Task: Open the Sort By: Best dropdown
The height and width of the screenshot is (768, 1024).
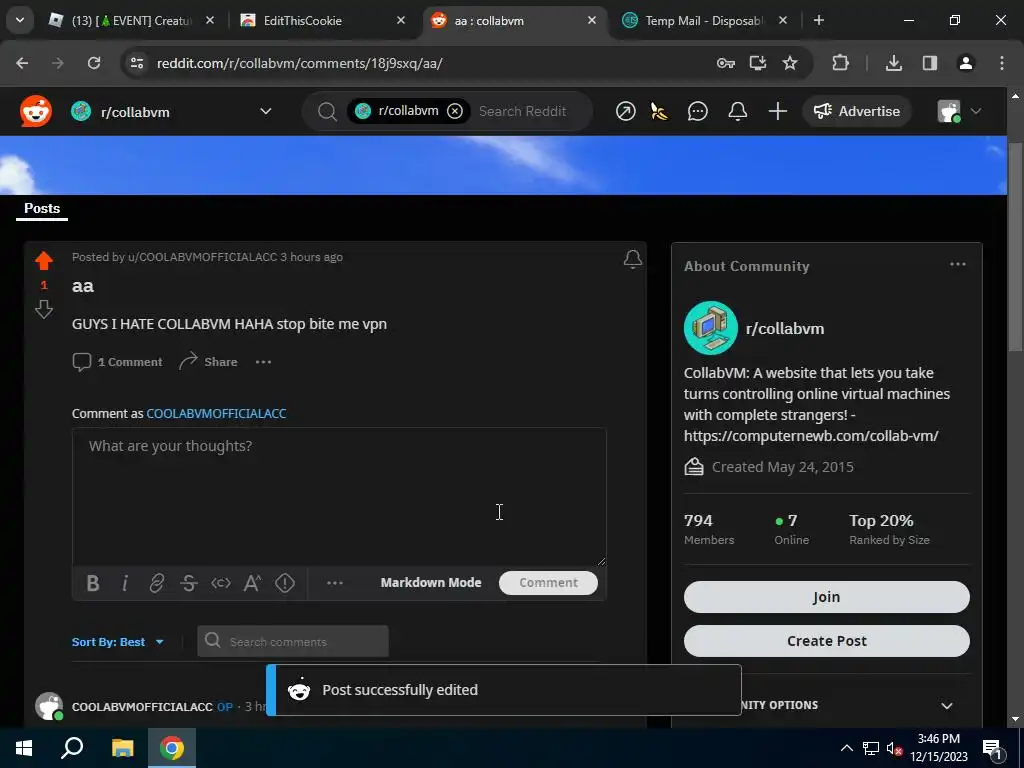Action: tap(118, 642)
